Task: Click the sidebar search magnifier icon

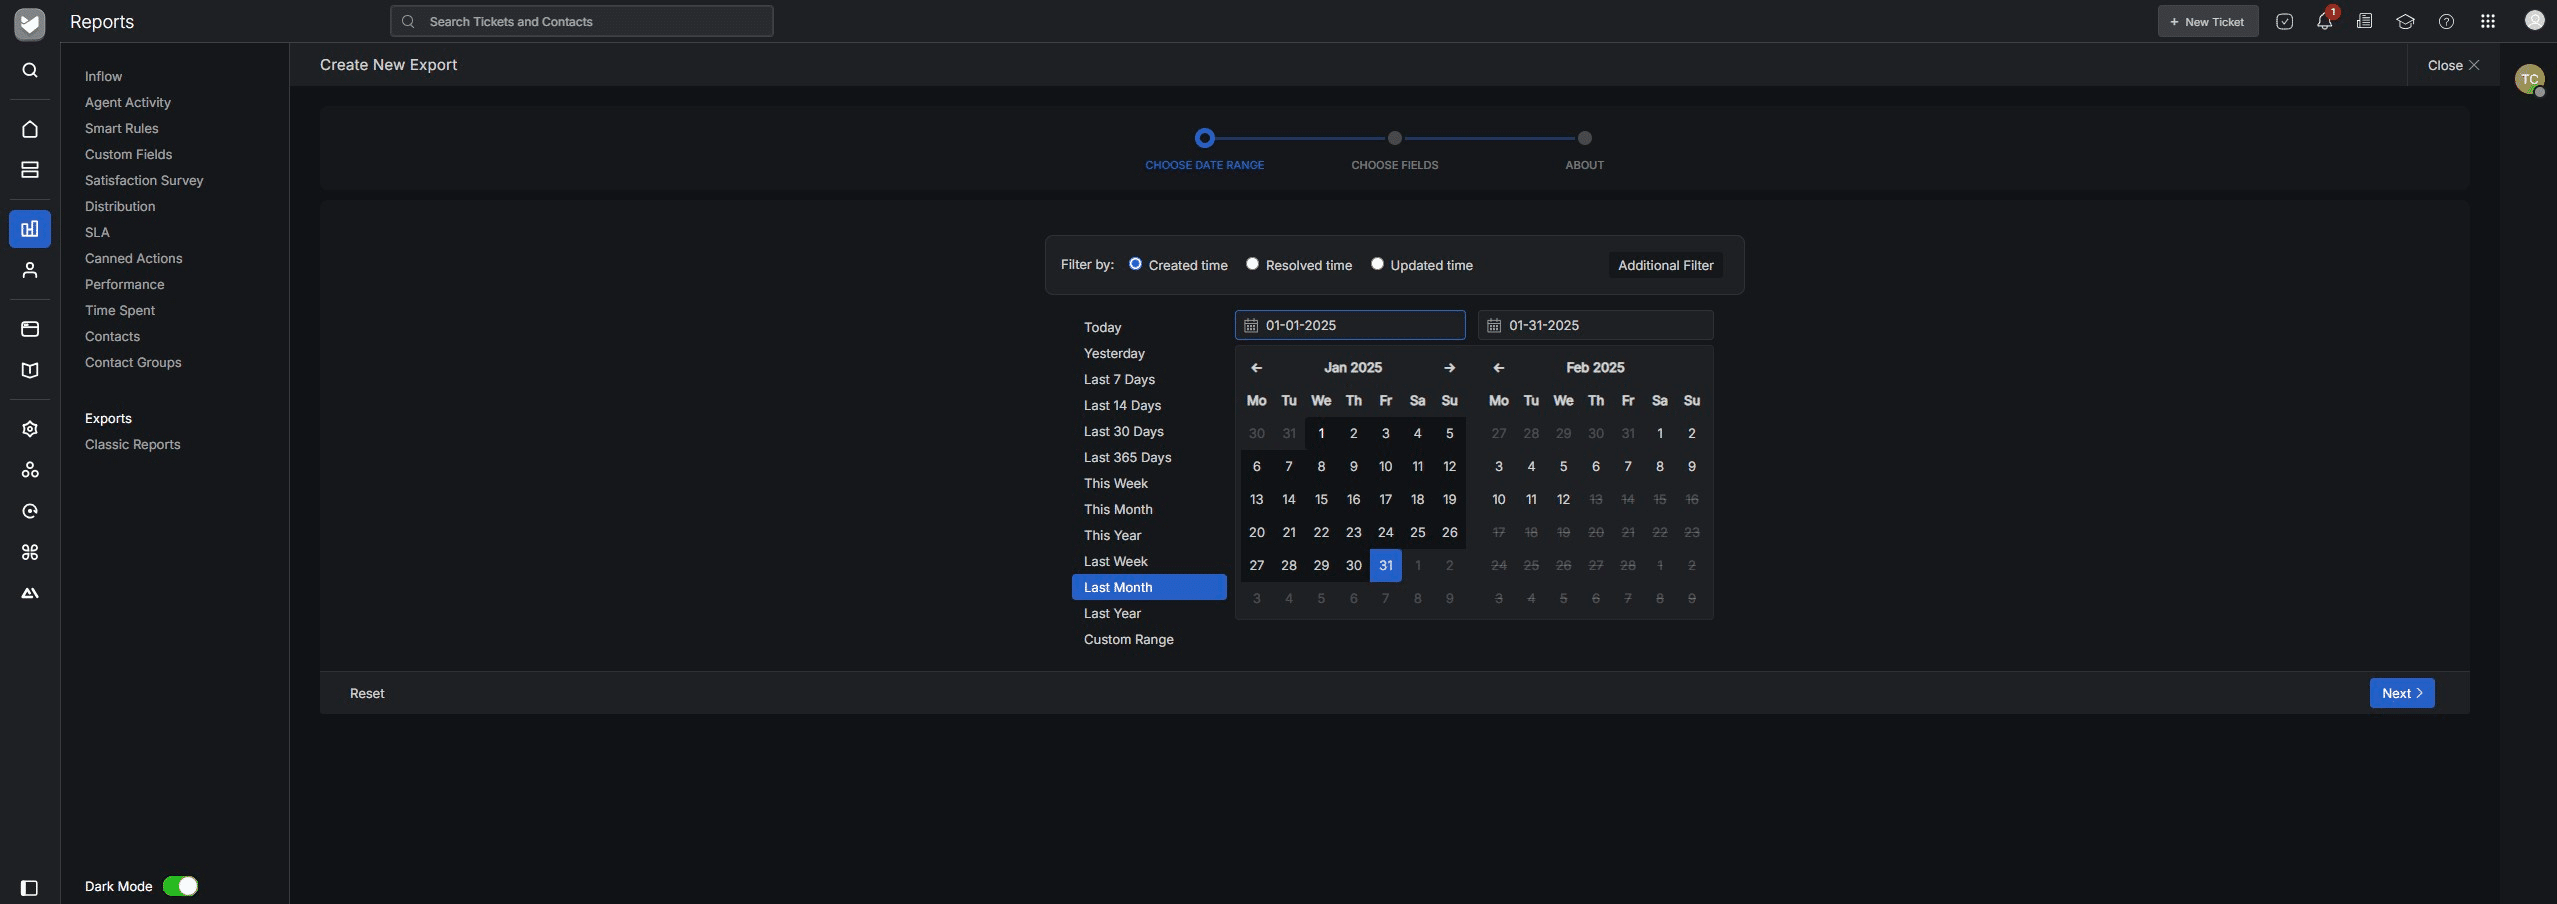Action: 30,70
